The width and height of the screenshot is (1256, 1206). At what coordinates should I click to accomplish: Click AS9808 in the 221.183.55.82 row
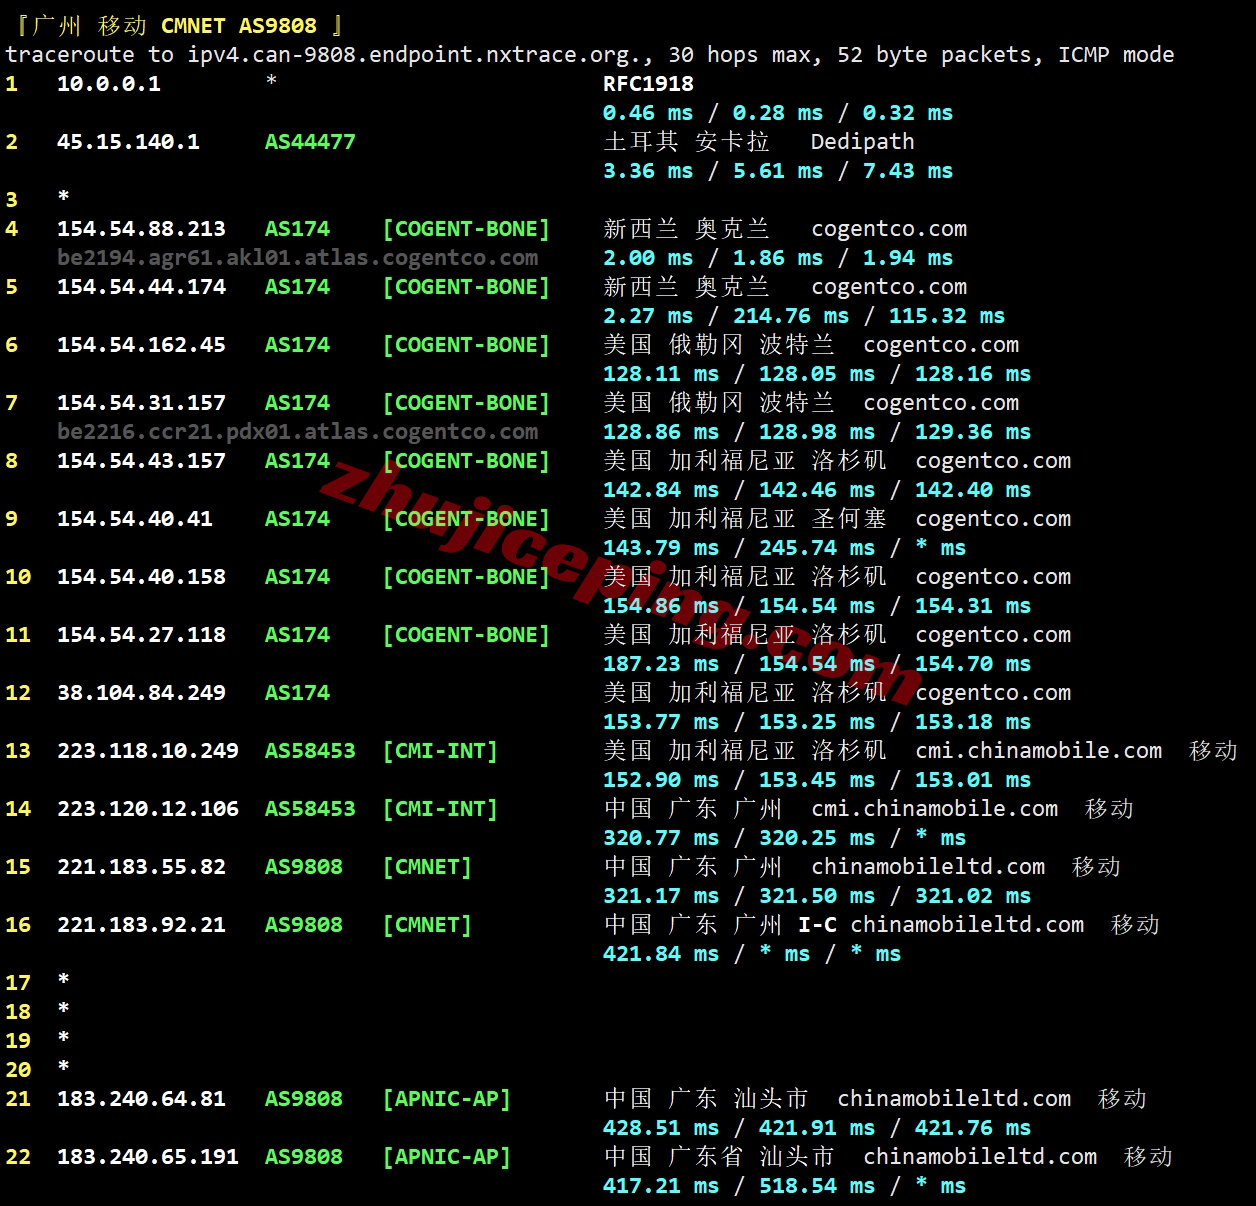[x=304, y=867]
